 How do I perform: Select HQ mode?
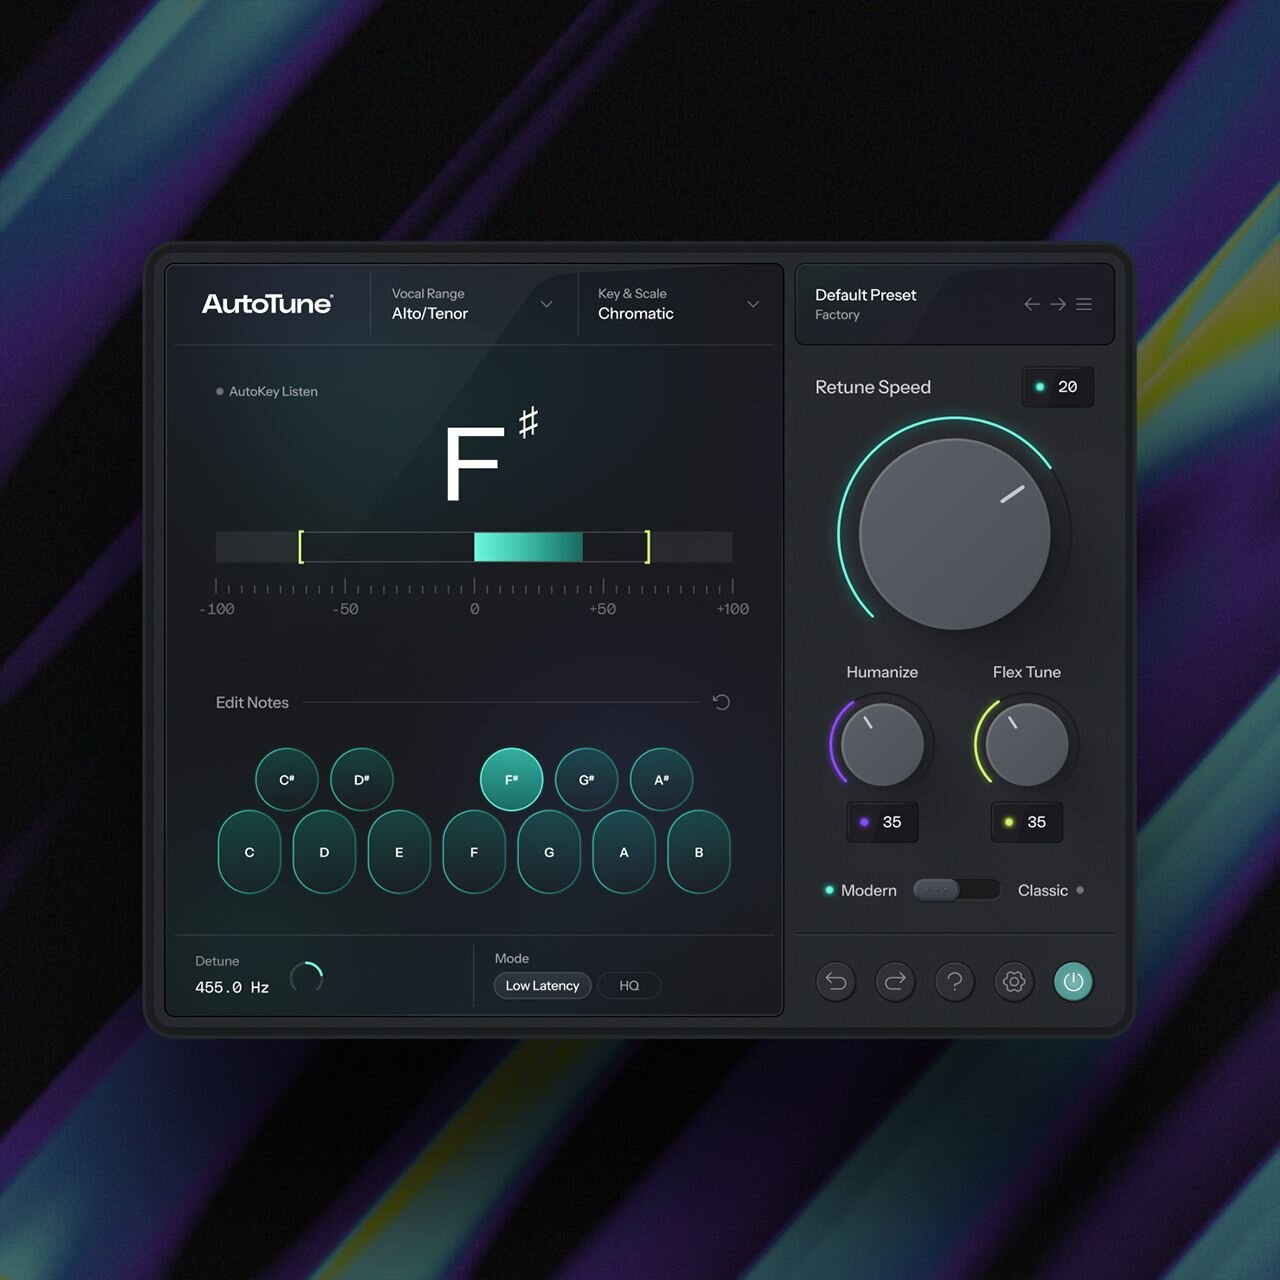629,986
